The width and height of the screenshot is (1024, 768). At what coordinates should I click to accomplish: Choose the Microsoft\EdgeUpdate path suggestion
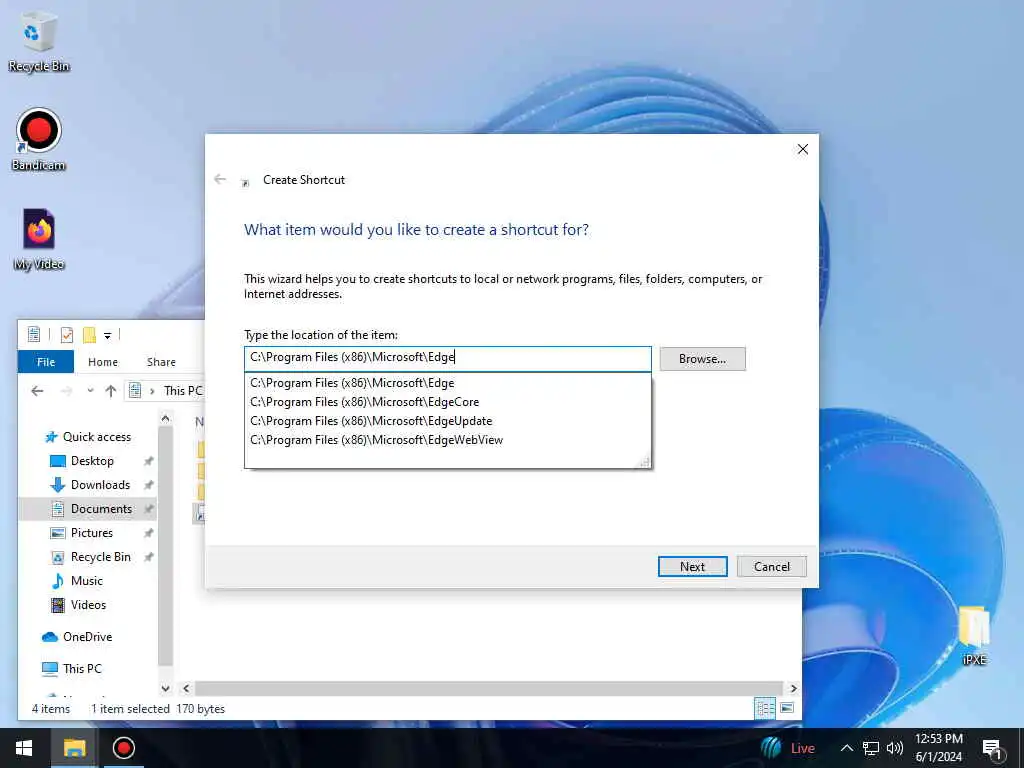click(x=447, y=421)
